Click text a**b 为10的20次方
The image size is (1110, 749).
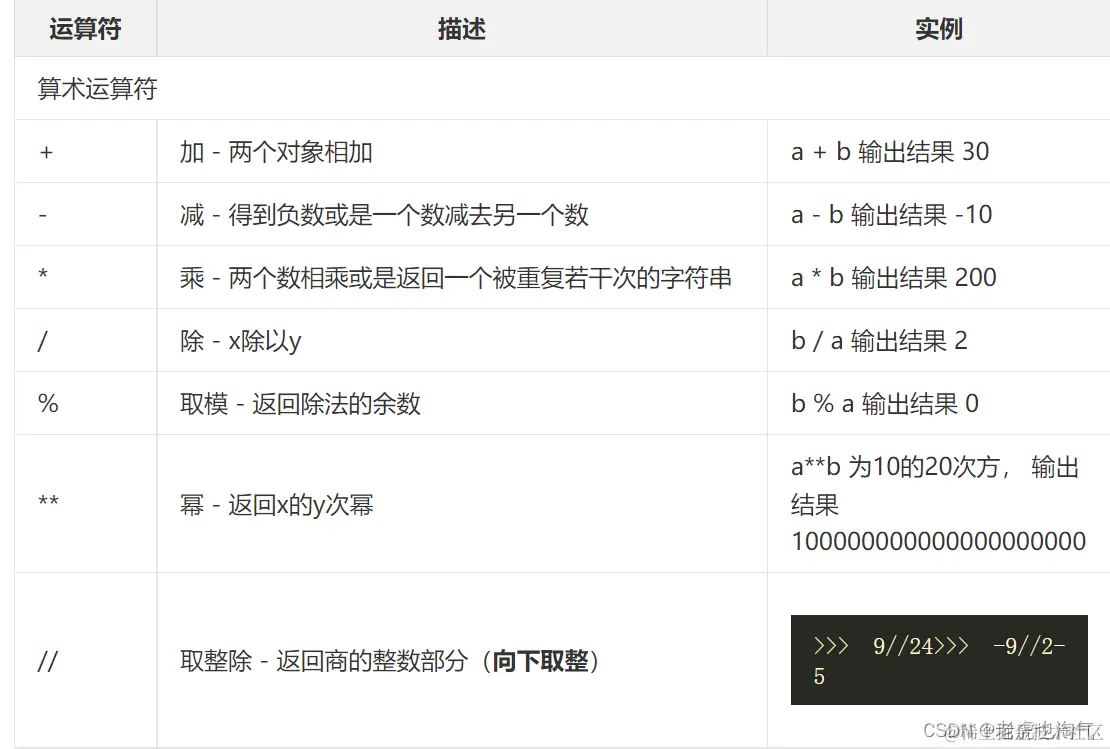coord(895,467)
